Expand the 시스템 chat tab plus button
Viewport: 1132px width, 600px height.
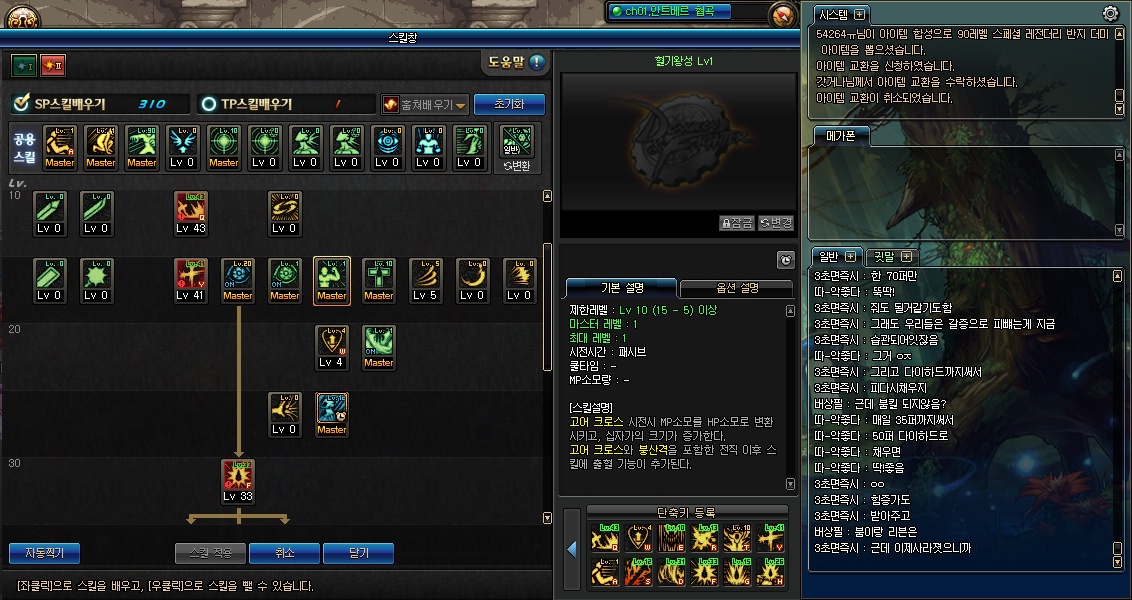pyautogui.click(x=859, y=14)
